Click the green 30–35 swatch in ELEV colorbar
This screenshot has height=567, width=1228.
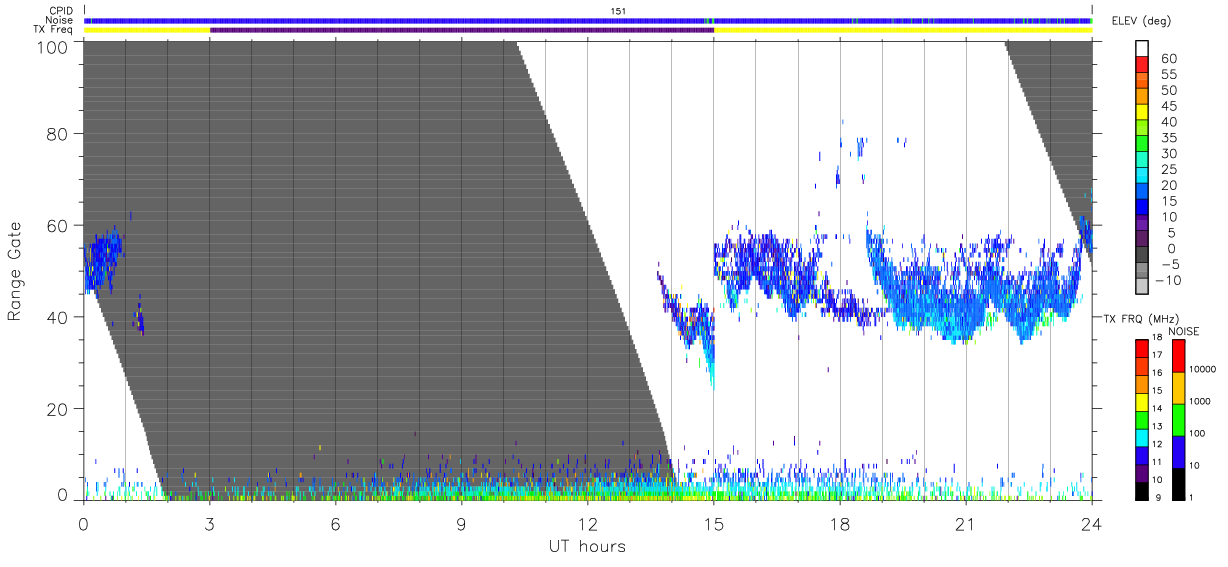point(1142,146)
